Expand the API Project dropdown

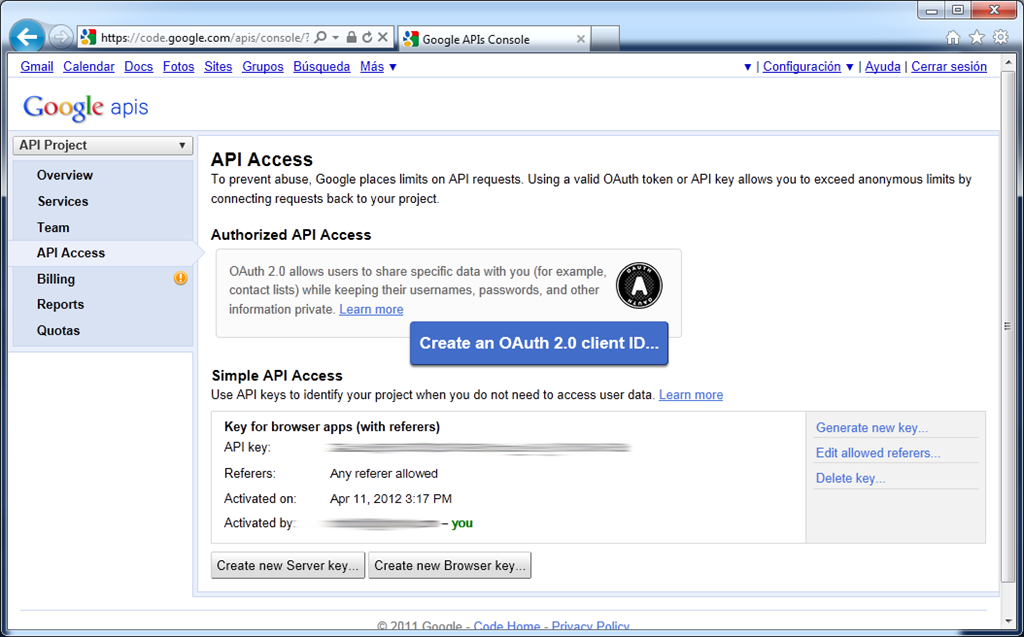tap(103, 145)
